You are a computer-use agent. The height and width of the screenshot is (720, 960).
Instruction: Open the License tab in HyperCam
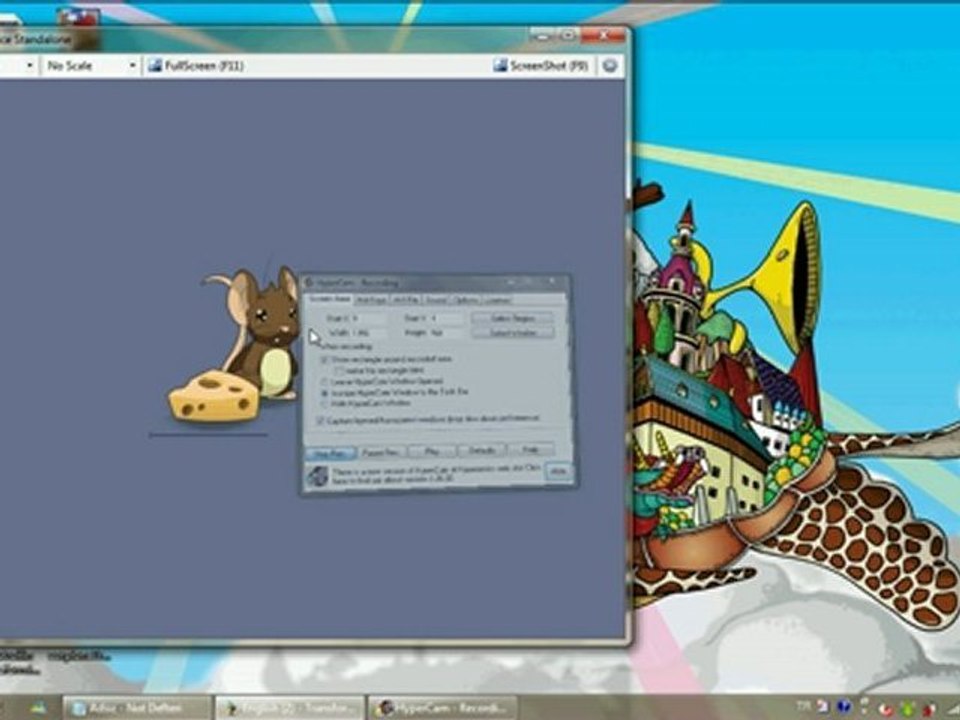tap(497, 300)
